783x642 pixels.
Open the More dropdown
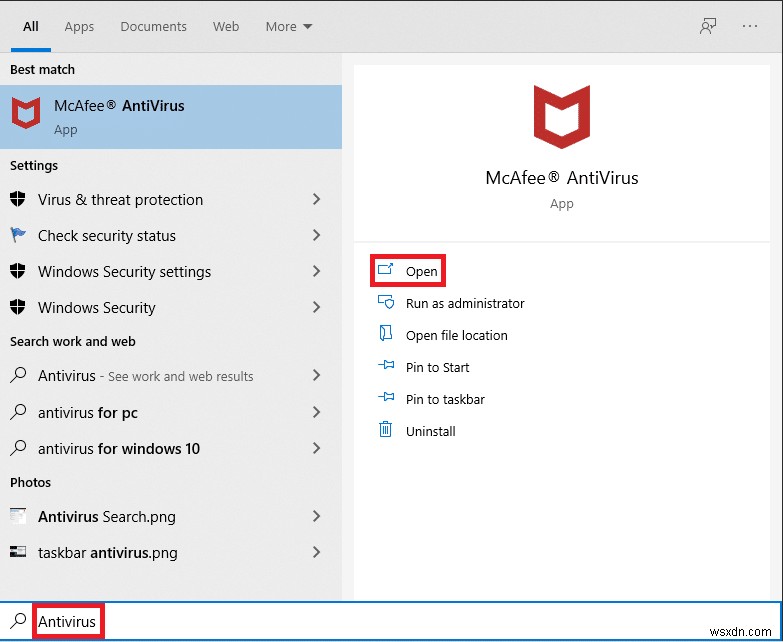click(289, 26)
